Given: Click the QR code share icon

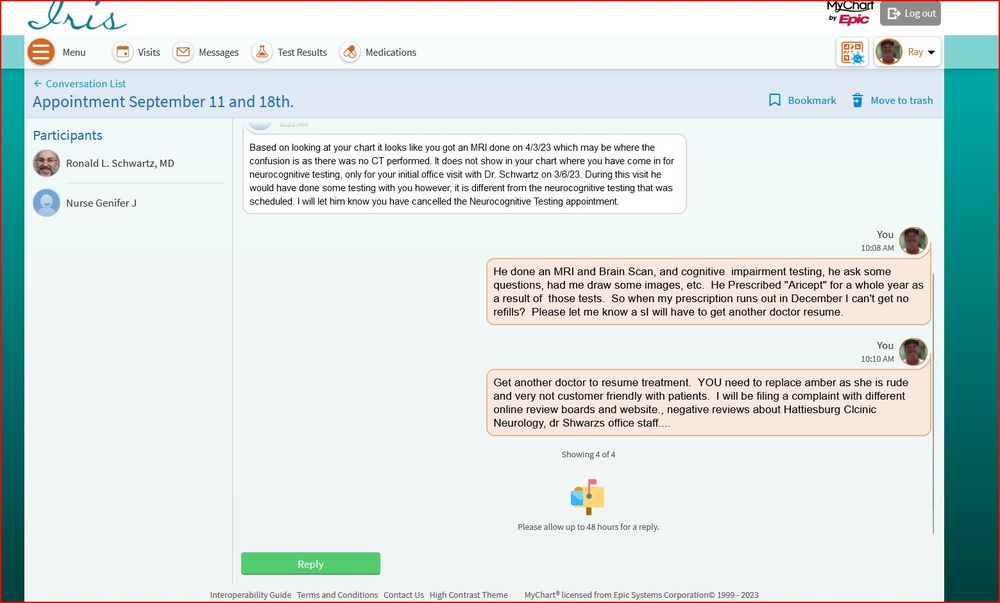Looking at the screenshot, I should pos(852,53).
